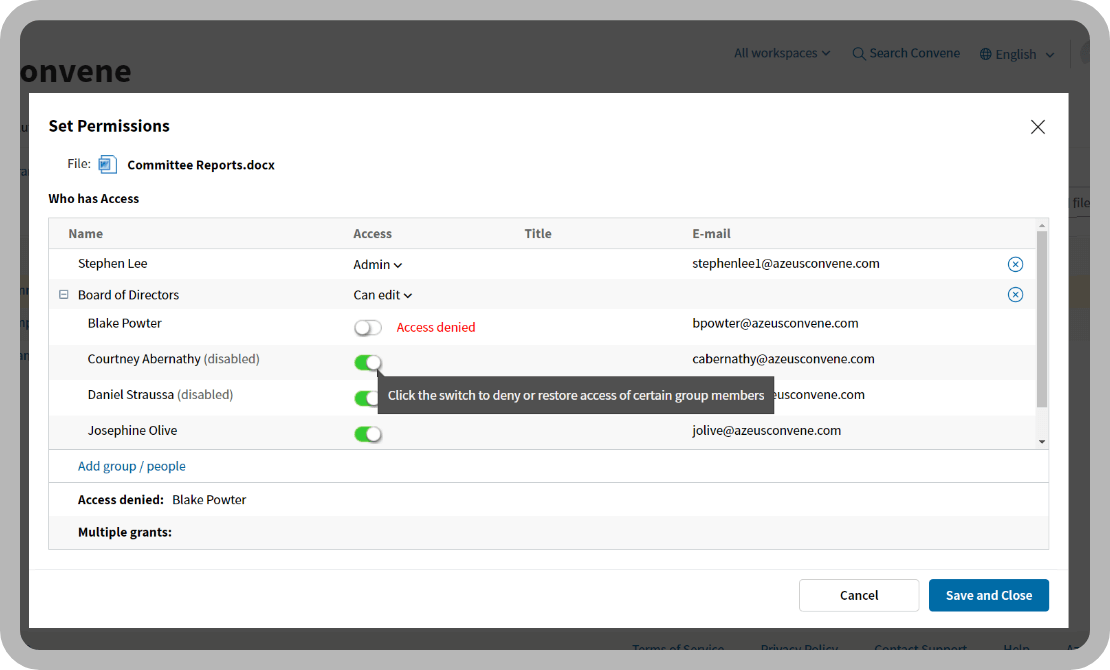Collapse the Board of Directors group
Screen dimensions: 1110x670
pos(64,295)
